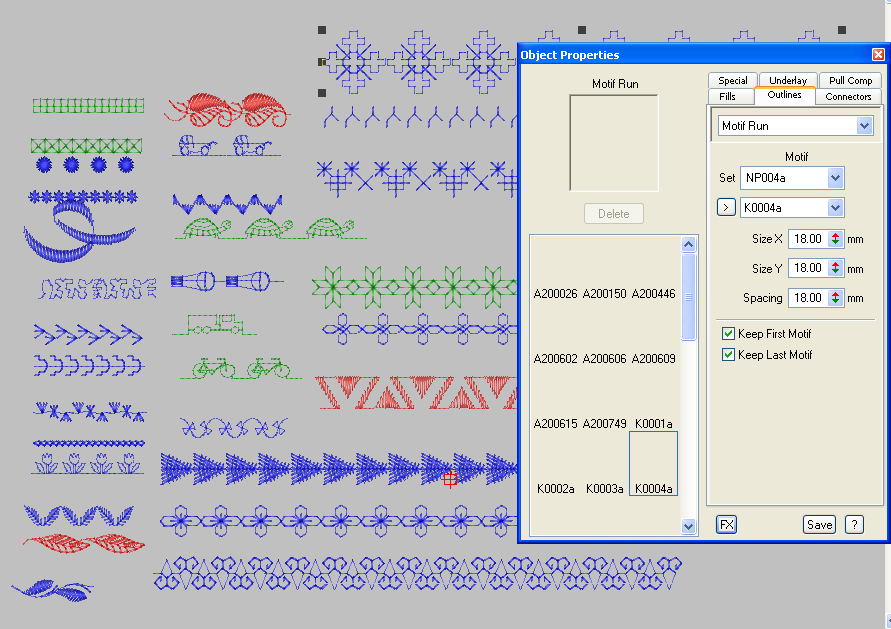Select the blue tulip flower motif row
This screenshot has width=891, height=629.
click(88, 464)
